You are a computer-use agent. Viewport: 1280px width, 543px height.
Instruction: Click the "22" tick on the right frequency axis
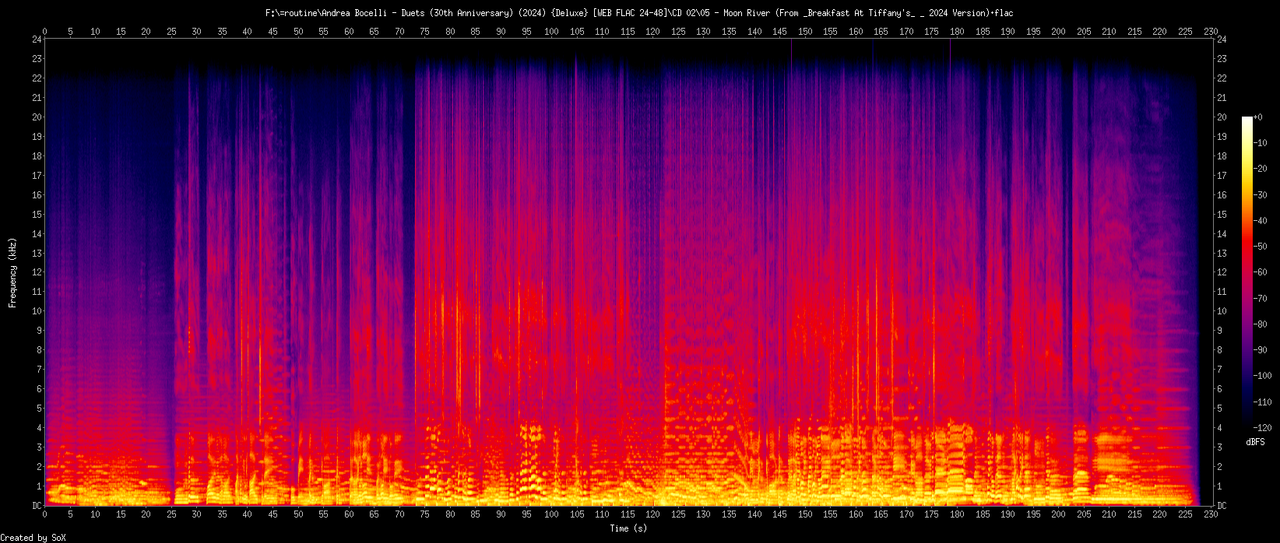[x=1224, y=78]
